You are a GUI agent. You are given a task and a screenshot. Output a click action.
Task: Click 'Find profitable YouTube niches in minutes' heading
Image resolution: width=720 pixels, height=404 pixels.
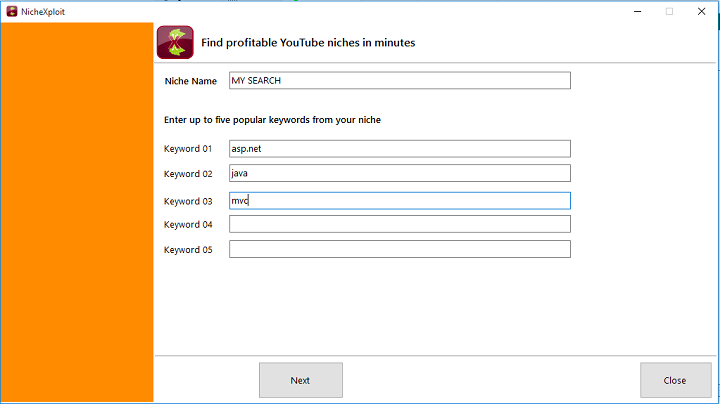pyautogui.click(x=308, y=43)
